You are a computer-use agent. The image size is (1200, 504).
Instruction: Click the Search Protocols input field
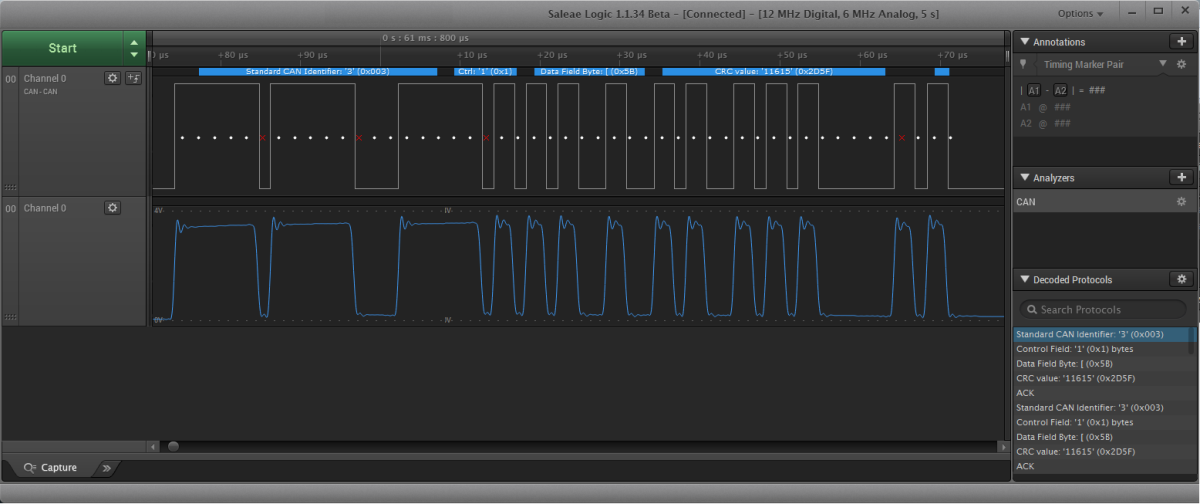1104,310
